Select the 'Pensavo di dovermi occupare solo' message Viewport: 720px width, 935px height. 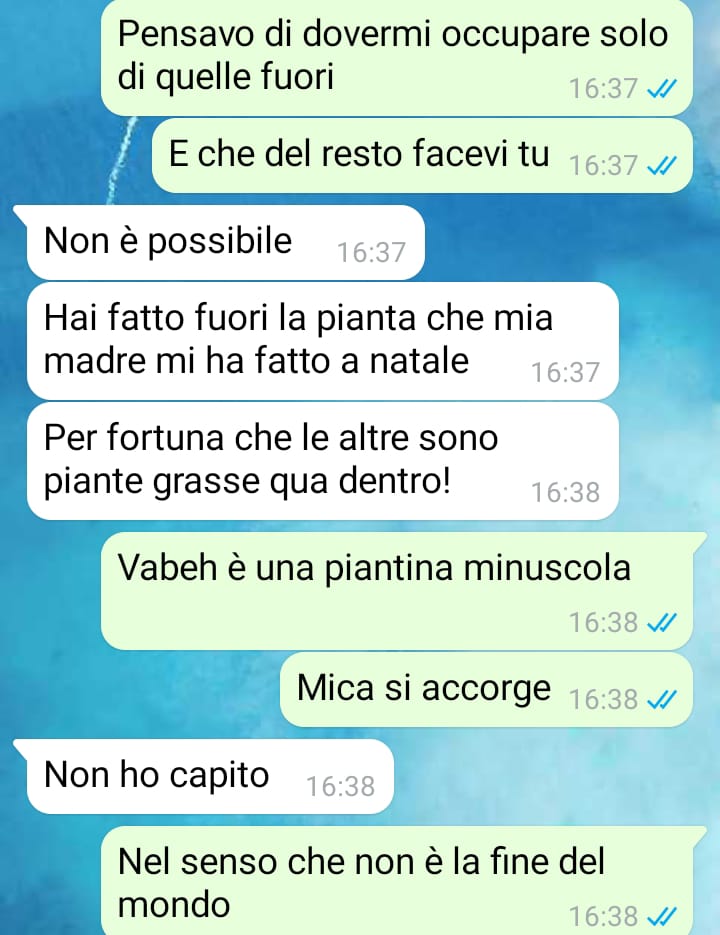397,58
